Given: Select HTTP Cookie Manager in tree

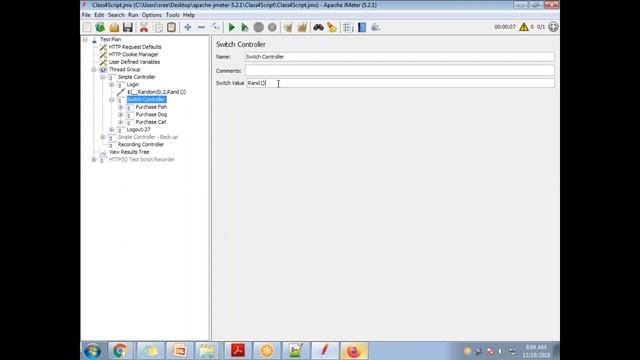Looking at the screenshot, I should tap(133, 54).
